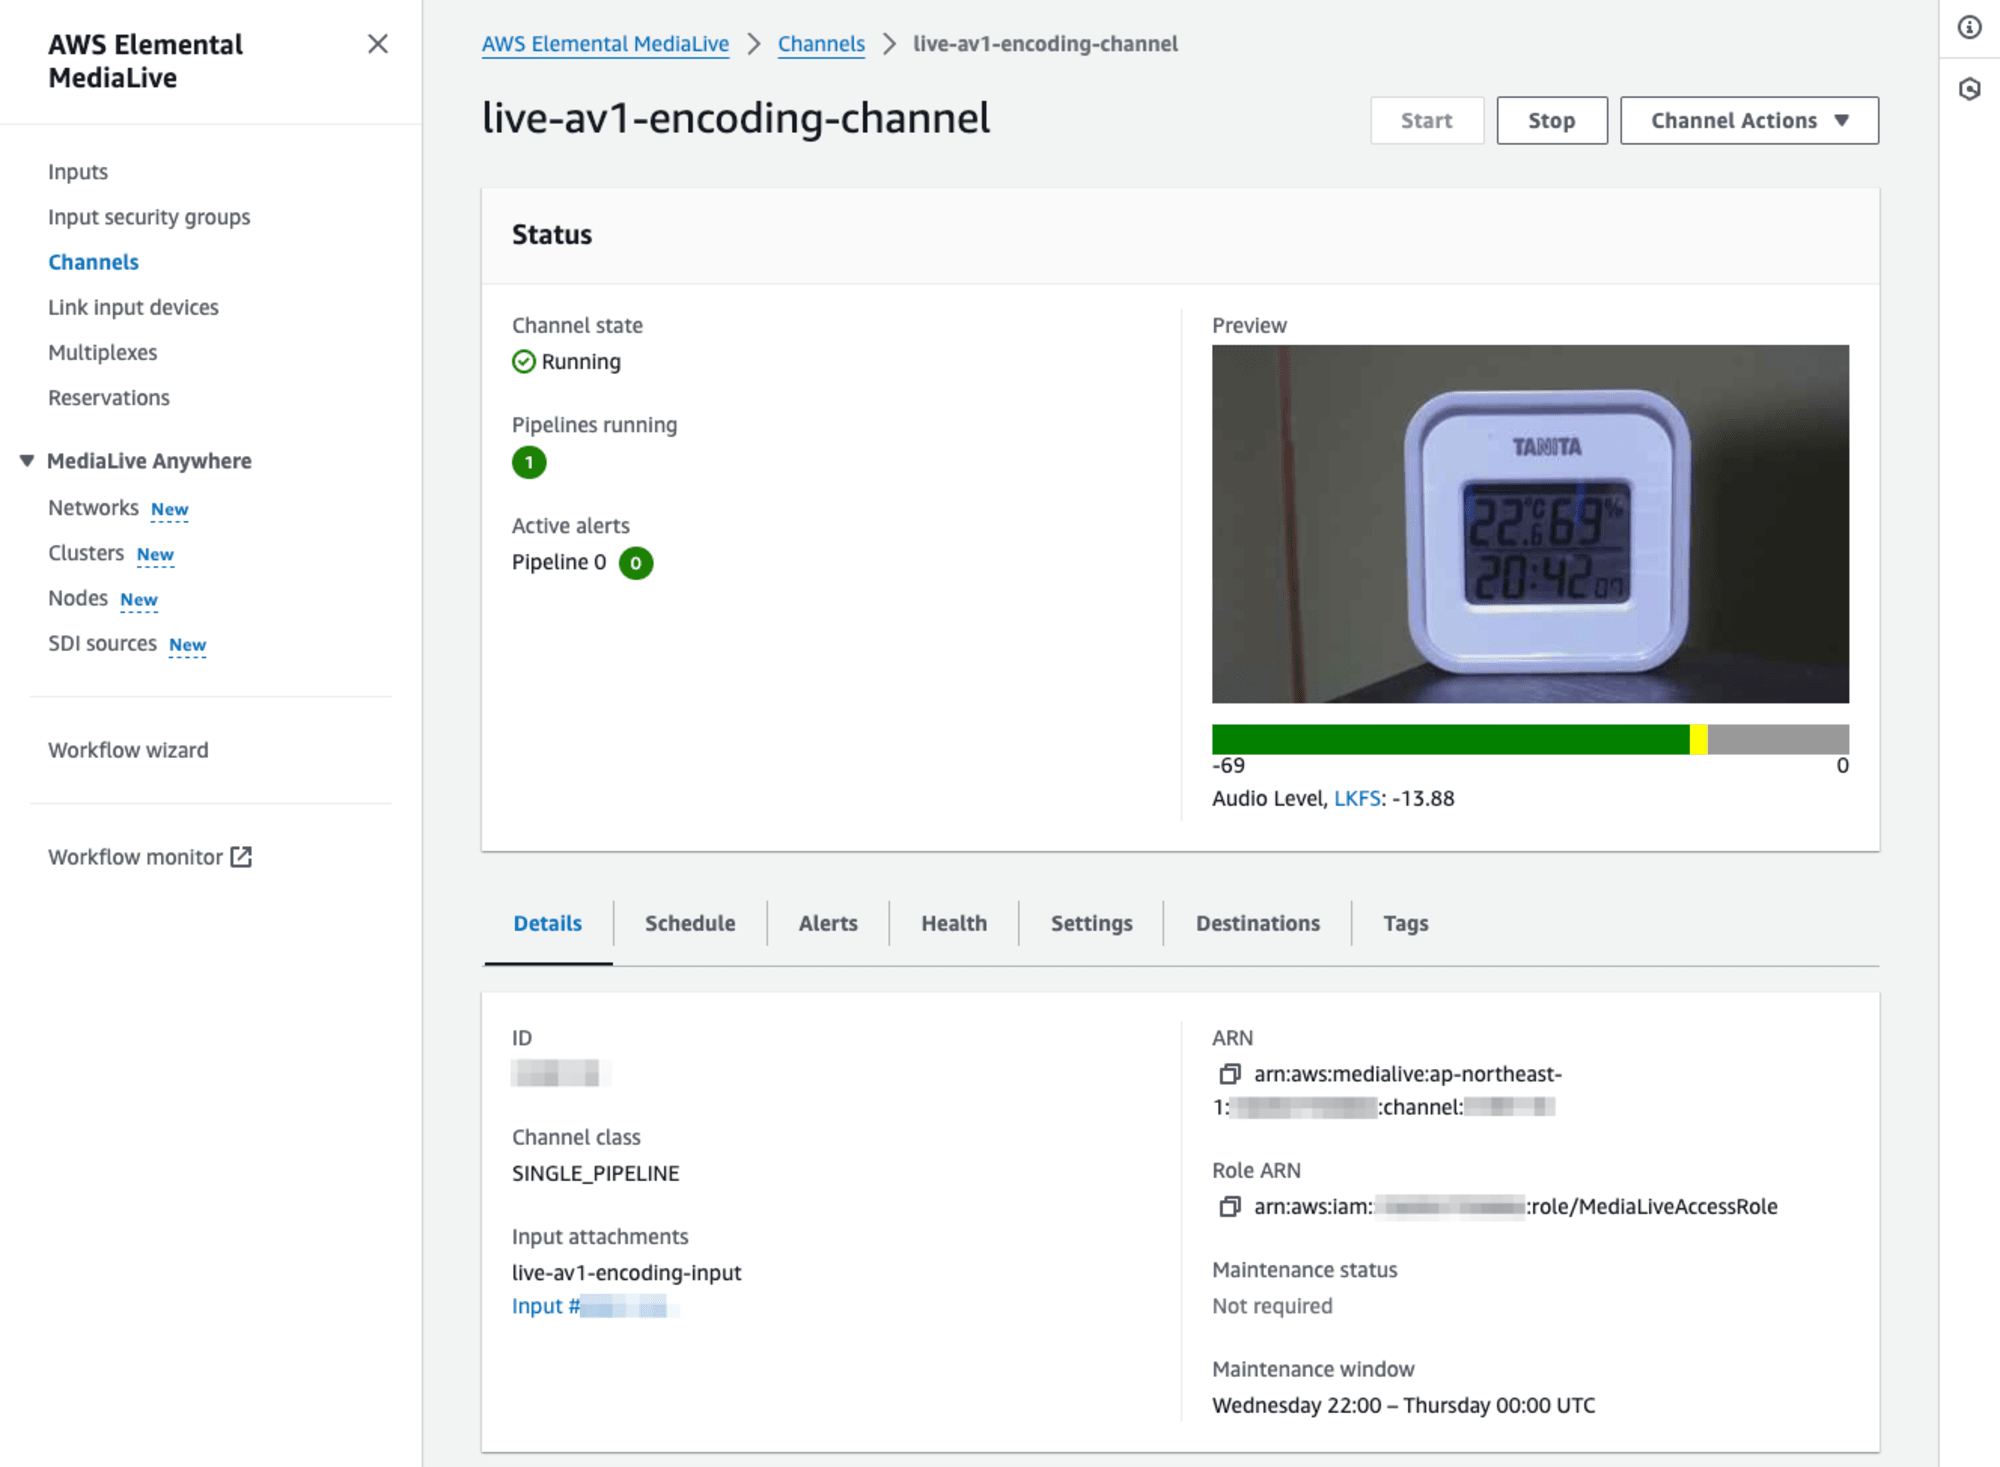The image size is (2000, 1467).
Task: Go to Channels breadcrumb link
Action: (821, 44)
